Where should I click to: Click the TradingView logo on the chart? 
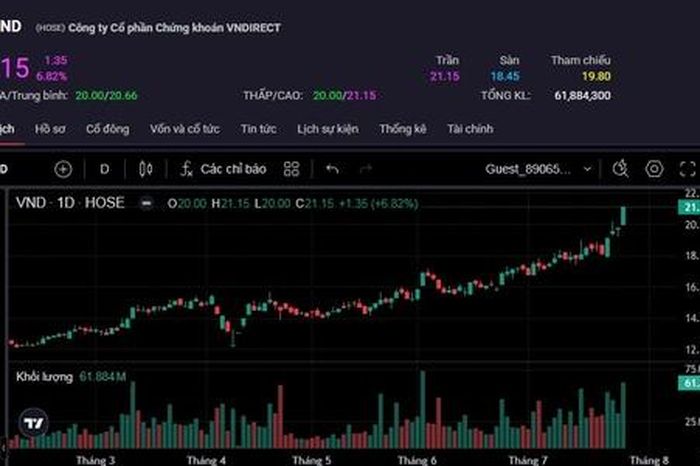pos(33,422)
